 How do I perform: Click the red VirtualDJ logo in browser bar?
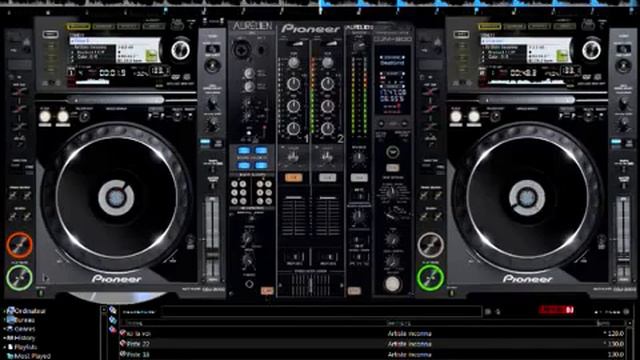(556, 310)
